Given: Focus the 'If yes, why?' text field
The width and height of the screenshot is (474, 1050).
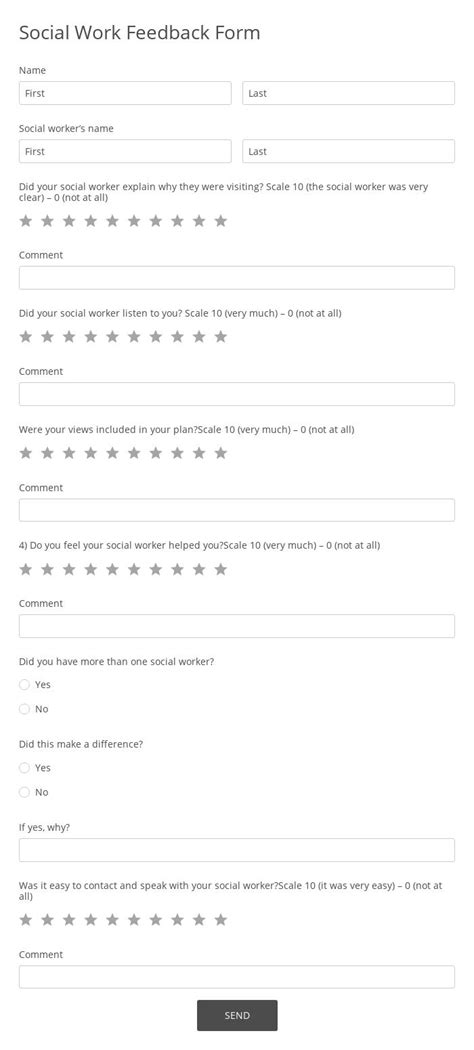Looking at the screenshot, I should click(x=237, y=850).
